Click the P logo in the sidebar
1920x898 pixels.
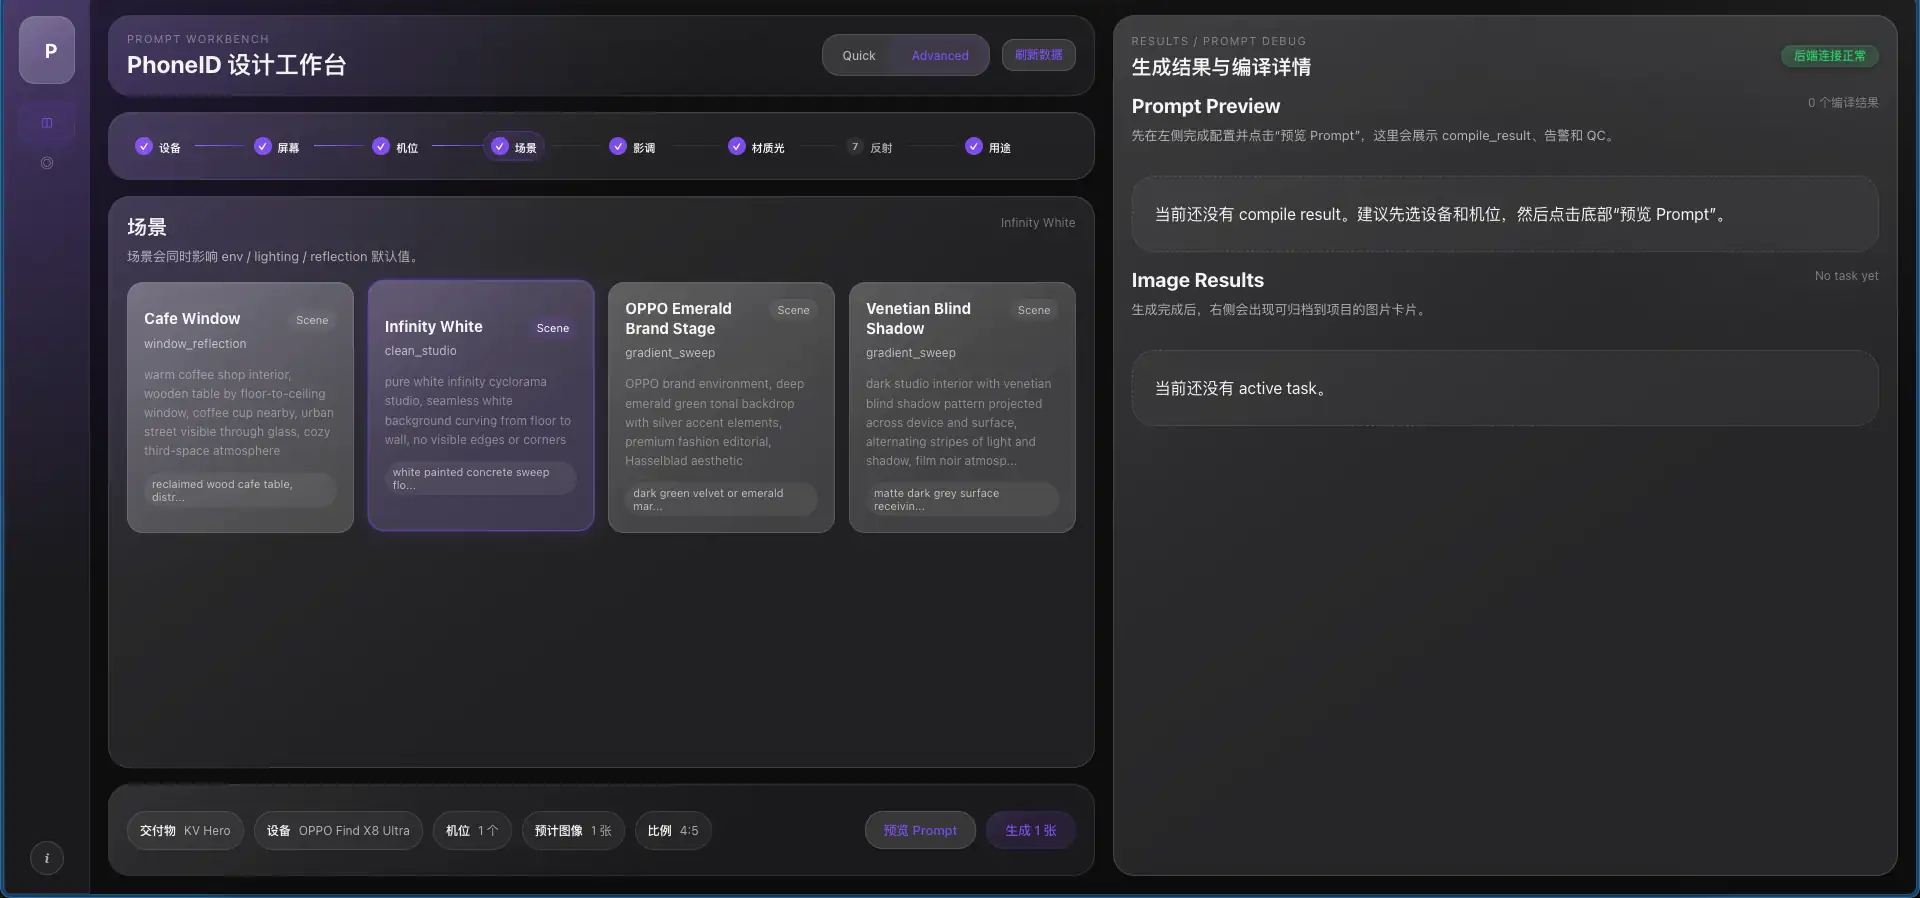[47, 50]
